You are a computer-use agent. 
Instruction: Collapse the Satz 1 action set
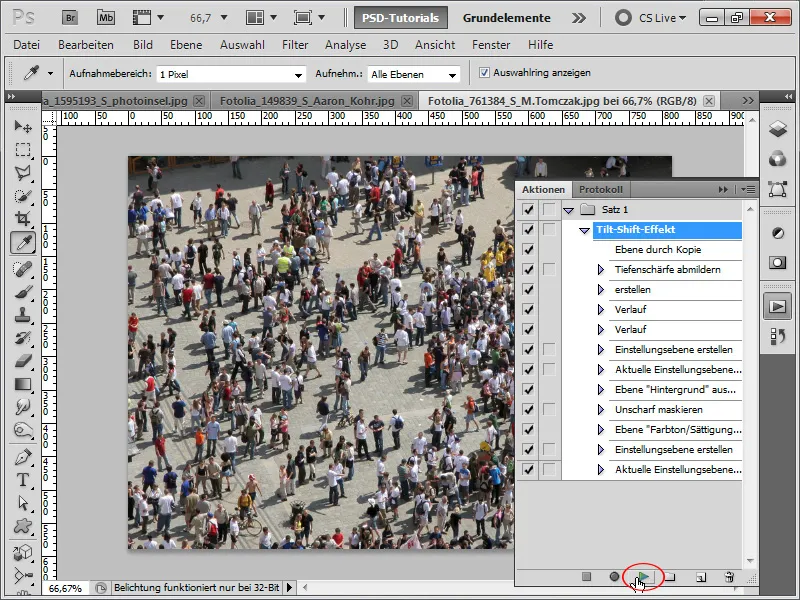tap(568, 210)
